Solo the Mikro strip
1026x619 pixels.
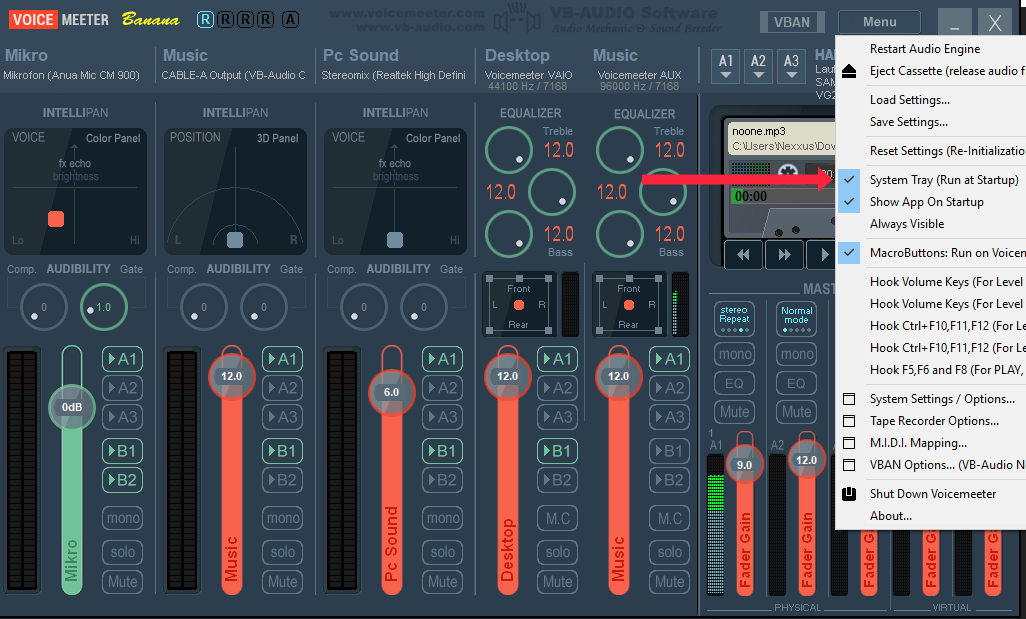[x=122, y=552]
